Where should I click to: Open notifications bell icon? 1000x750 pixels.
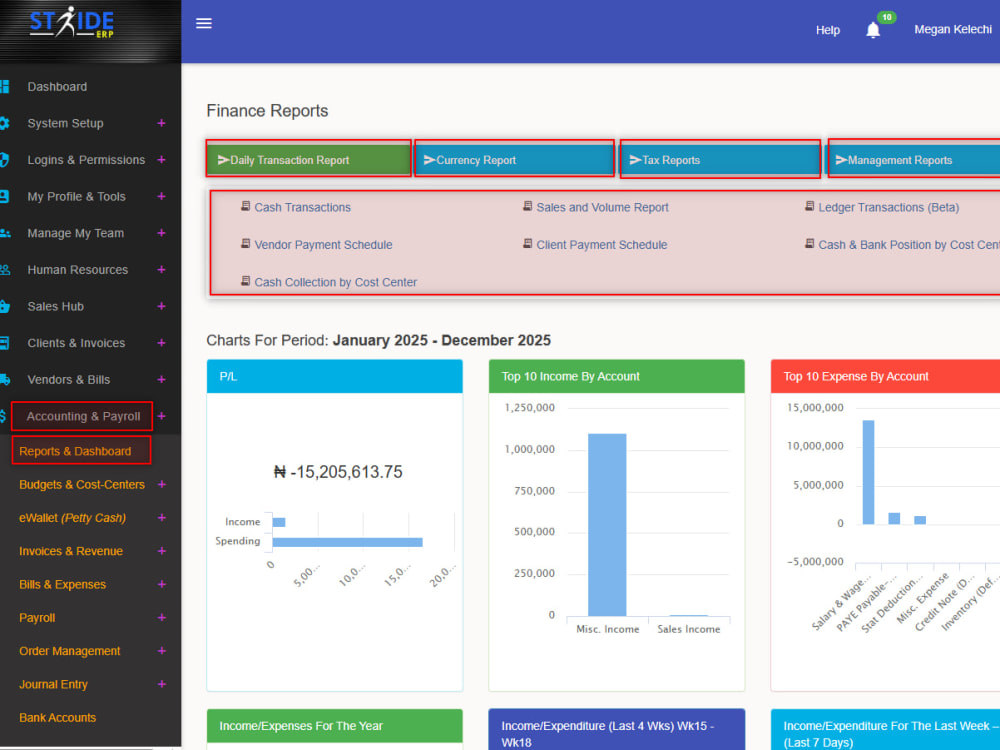point(873,30)
